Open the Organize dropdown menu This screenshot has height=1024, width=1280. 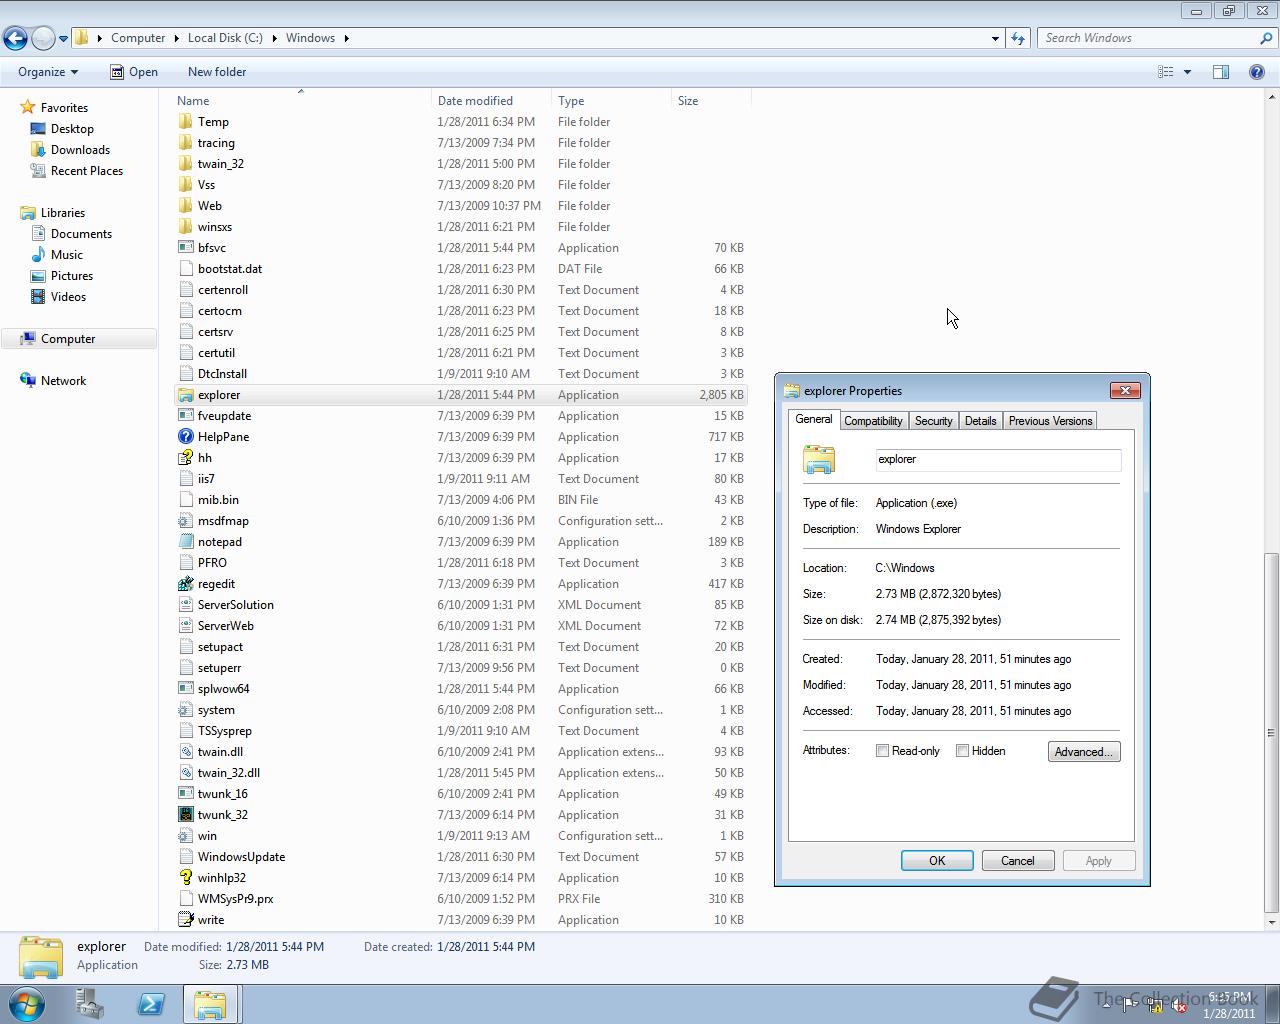tap(47, 72)
